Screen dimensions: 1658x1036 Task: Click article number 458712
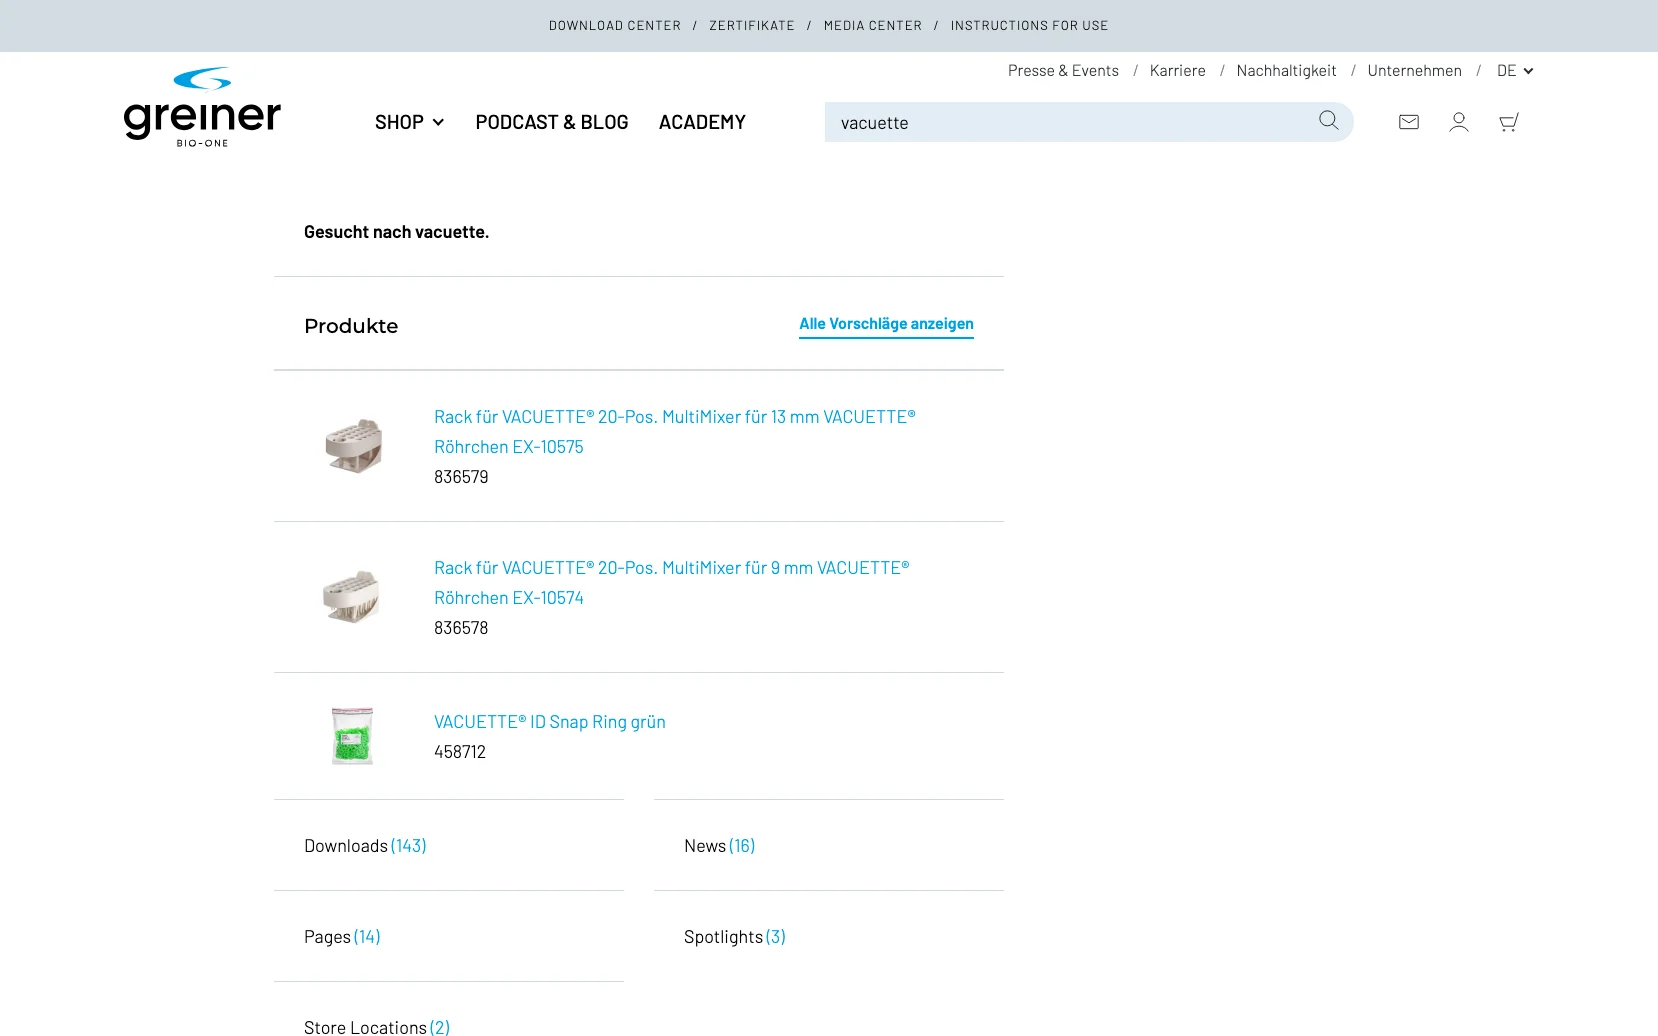pyautogui.click(x=460, y=752)
